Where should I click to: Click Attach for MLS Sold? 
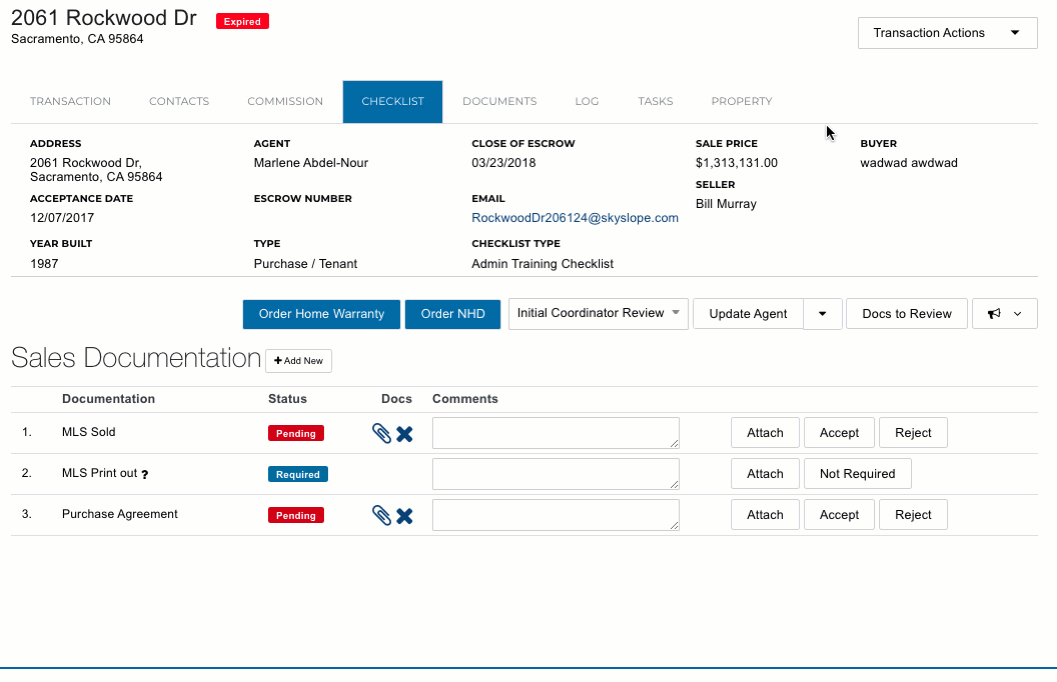(x=765, y=433)
